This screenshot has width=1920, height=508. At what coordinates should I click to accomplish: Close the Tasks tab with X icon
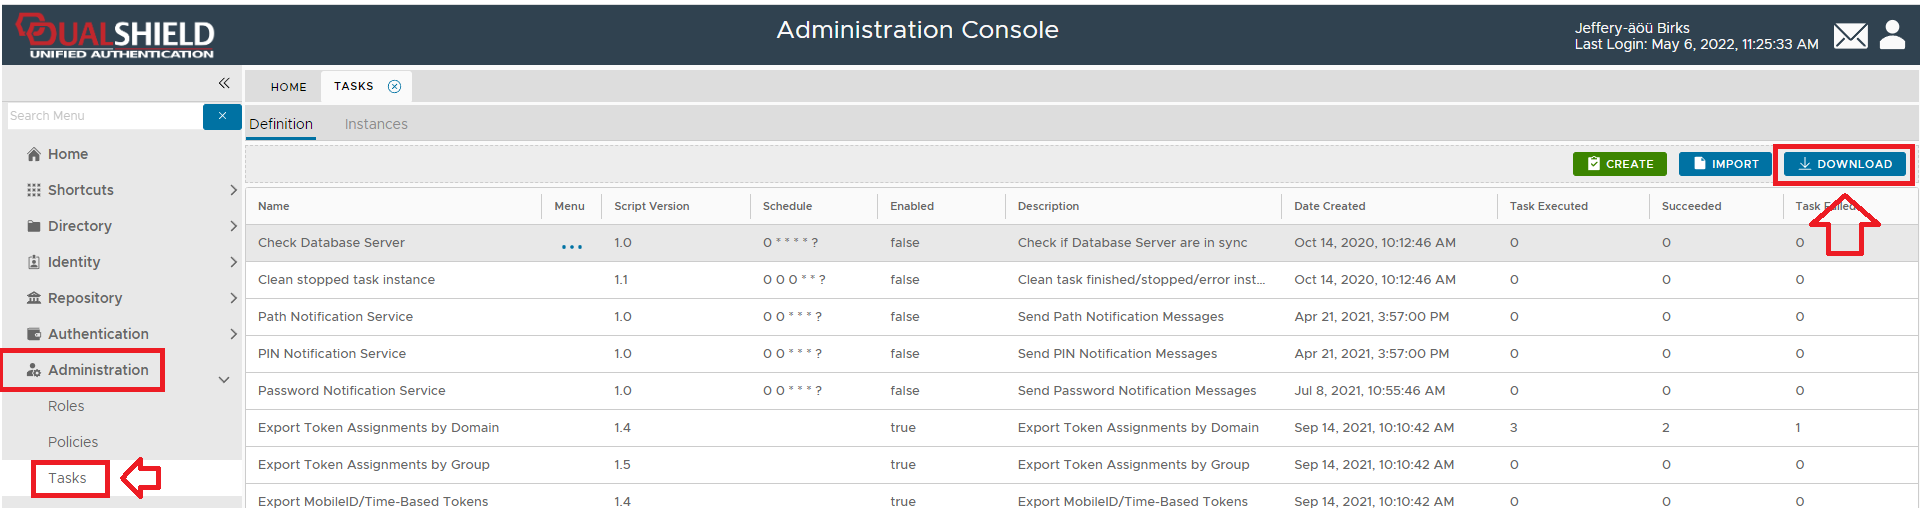click(395, 87)
